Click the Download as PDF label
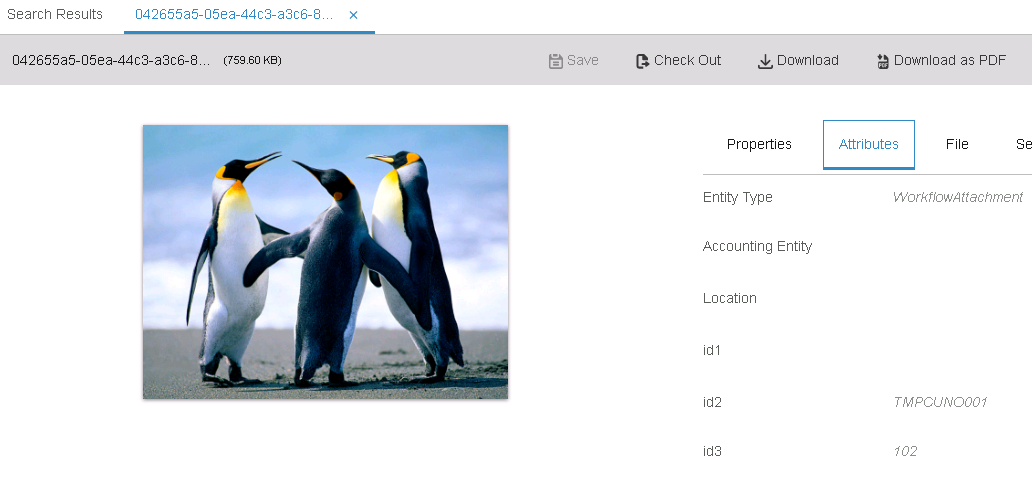This screenshot has width=1032, height=483. 950,61
